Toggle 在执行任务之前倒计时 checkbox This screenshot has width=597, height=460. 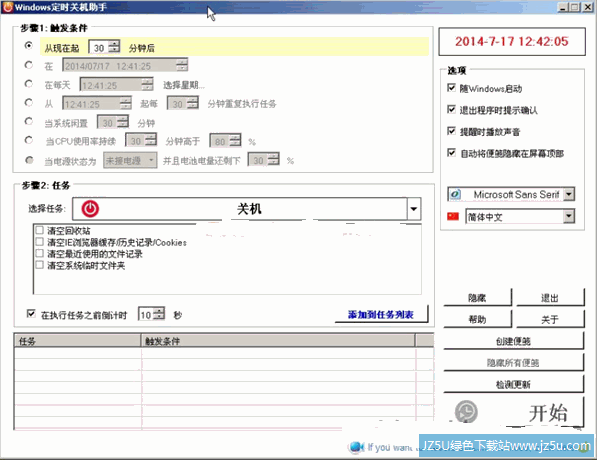pyautogui.click(x=31, y=314)
